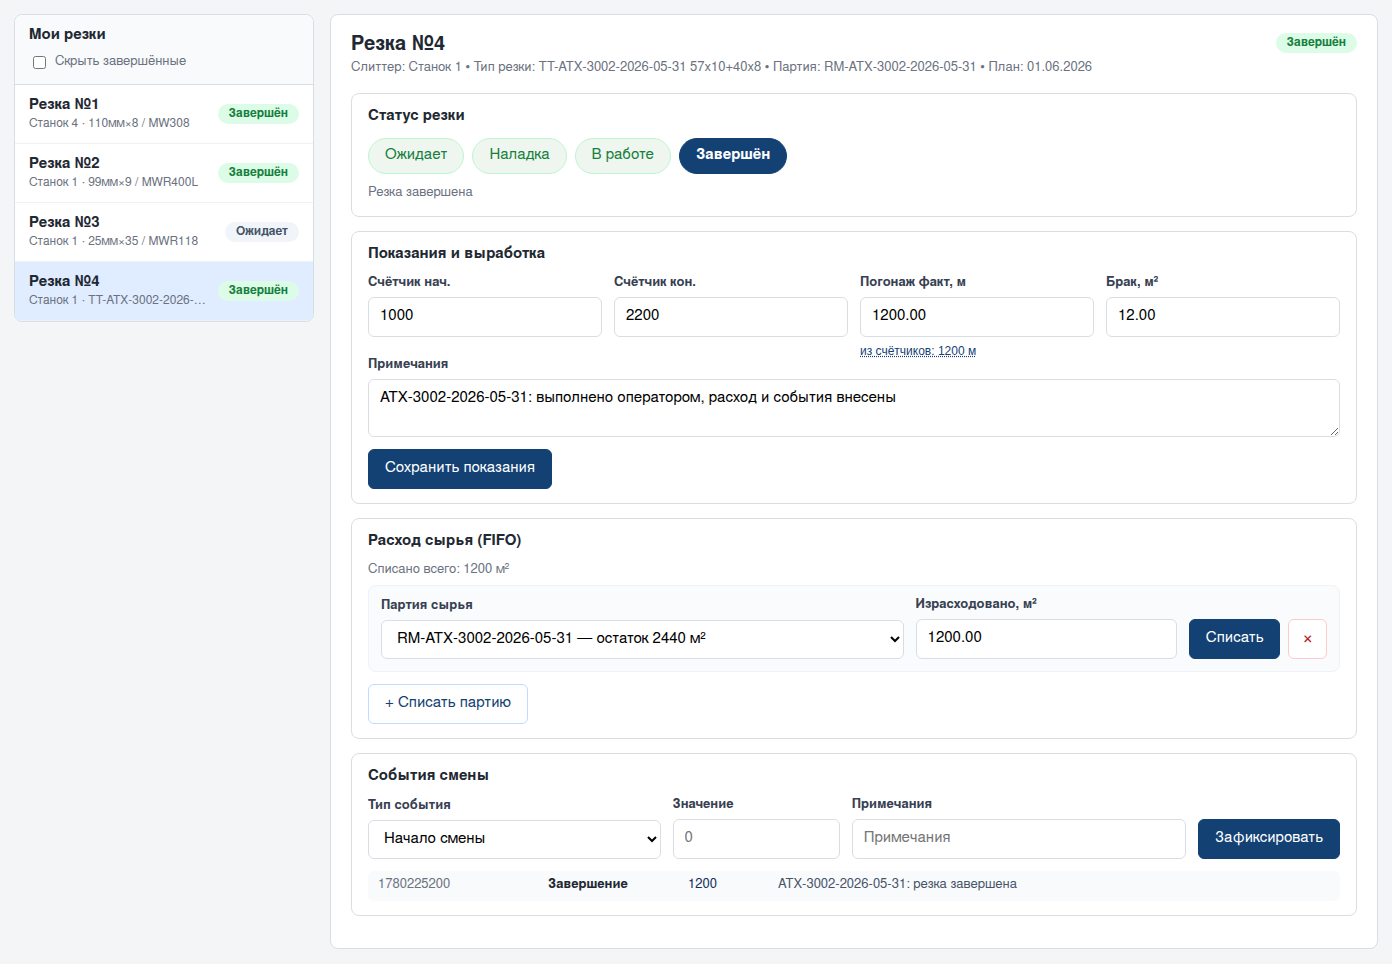Focus the 'Погонаж факт, м' field
Image resolution: width=1392 pixels, height=964 pixels.
click(x=977, y=317)
